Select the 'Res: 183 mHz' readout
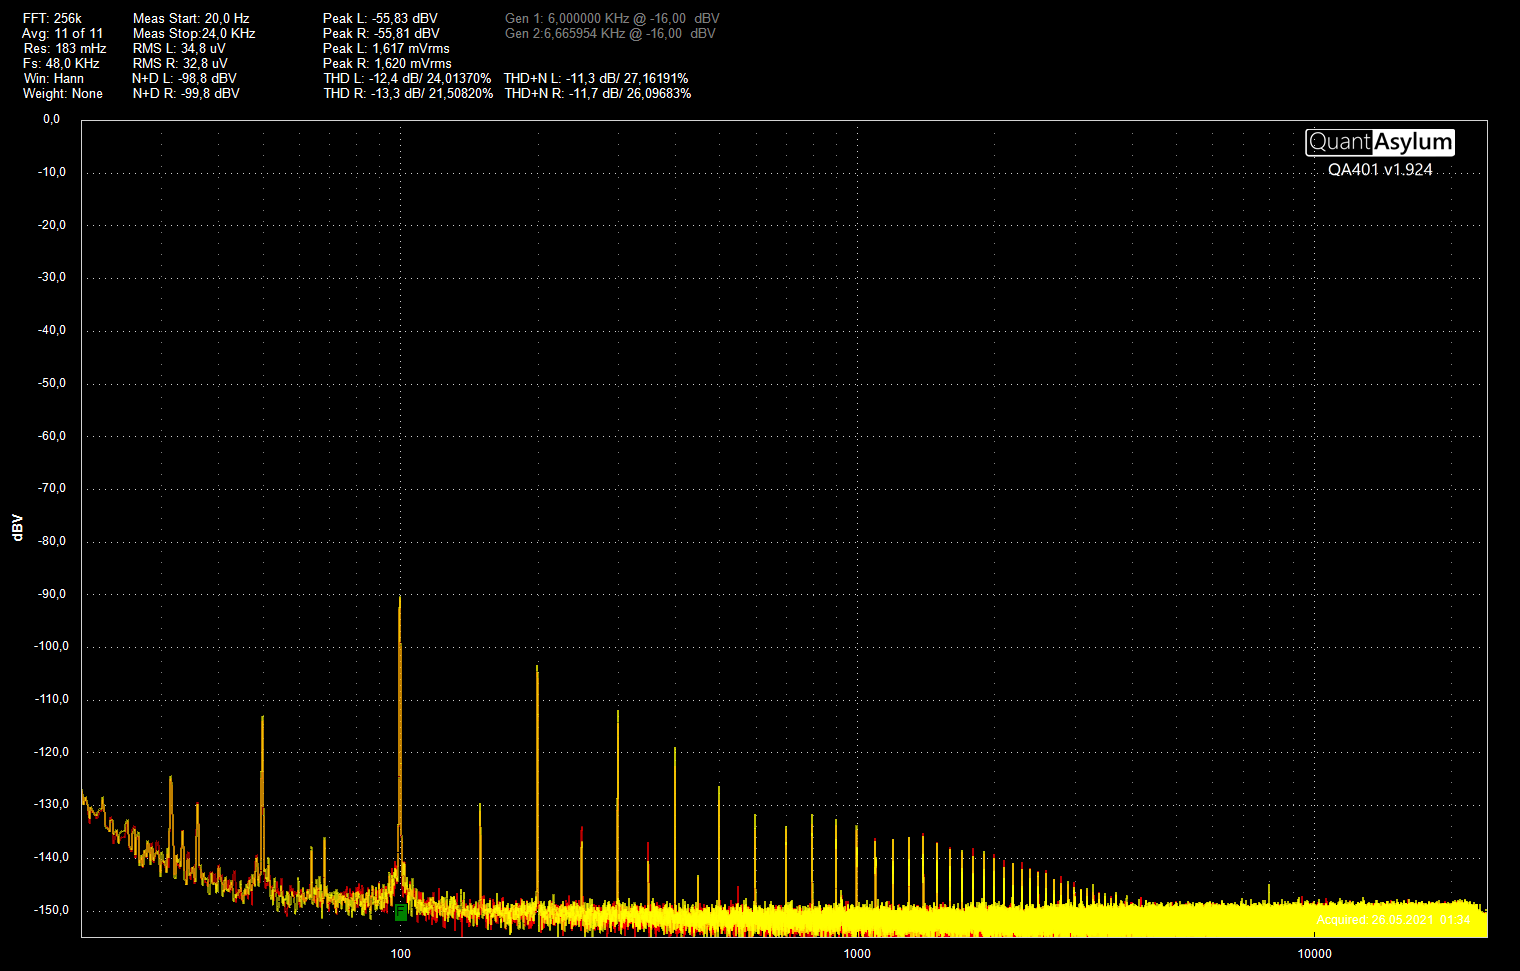 pyautogui.click(x=65, y=48)
